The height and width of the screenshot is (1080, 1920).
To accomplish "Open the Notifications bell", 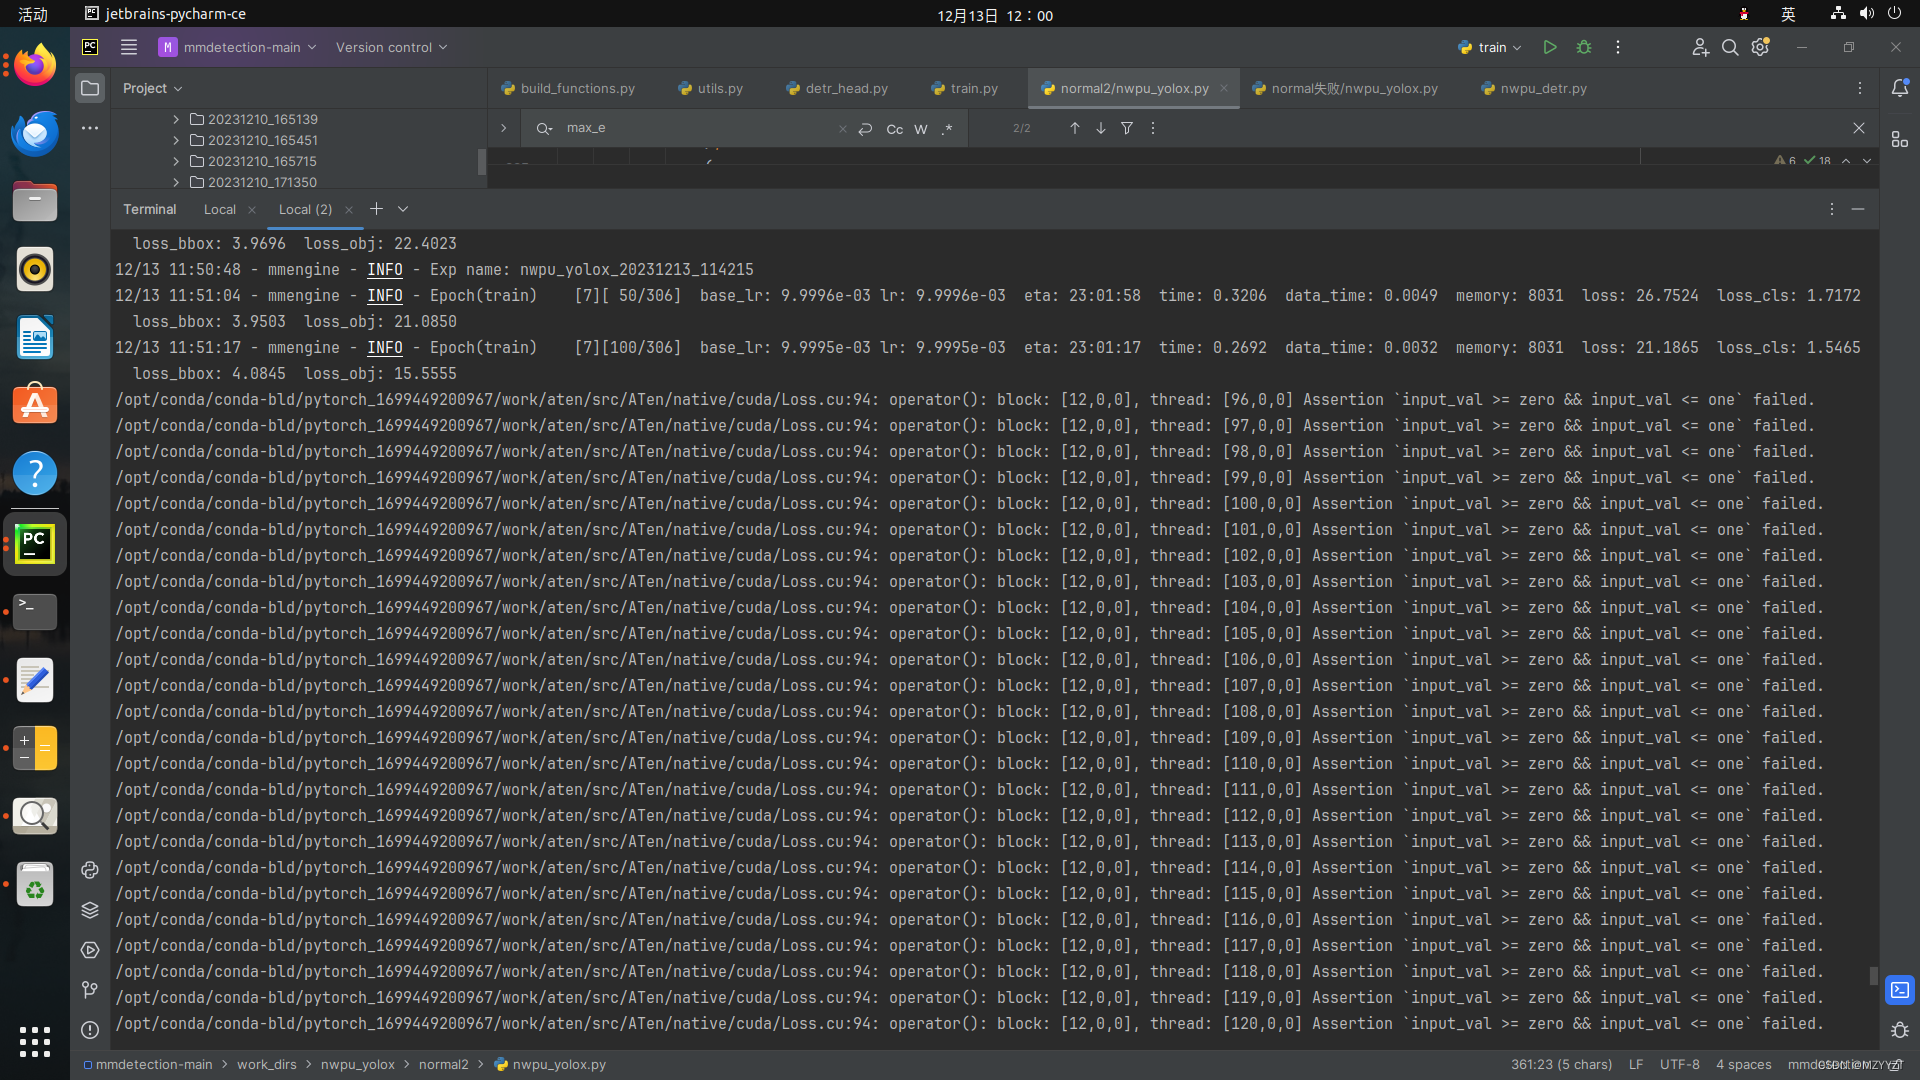I will coord(1899,88).
